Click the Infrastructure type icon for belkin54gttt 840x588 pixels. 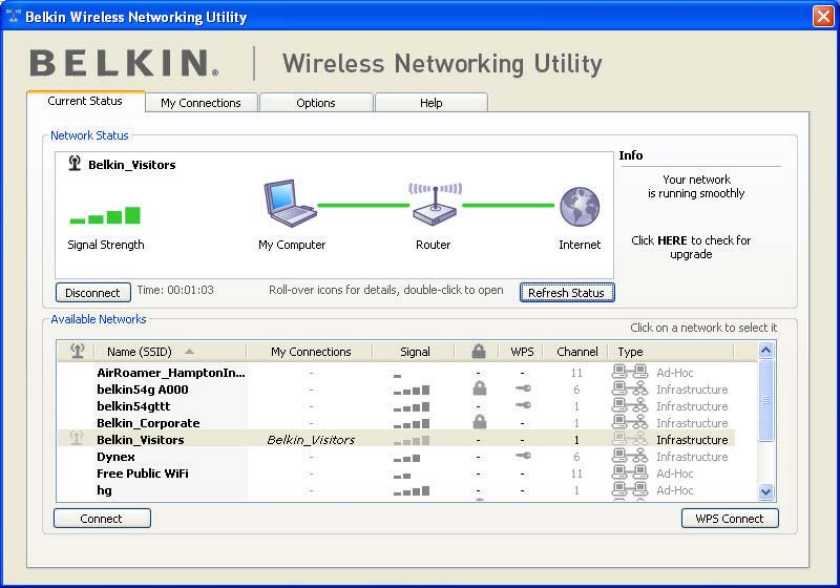click(630, 405)
